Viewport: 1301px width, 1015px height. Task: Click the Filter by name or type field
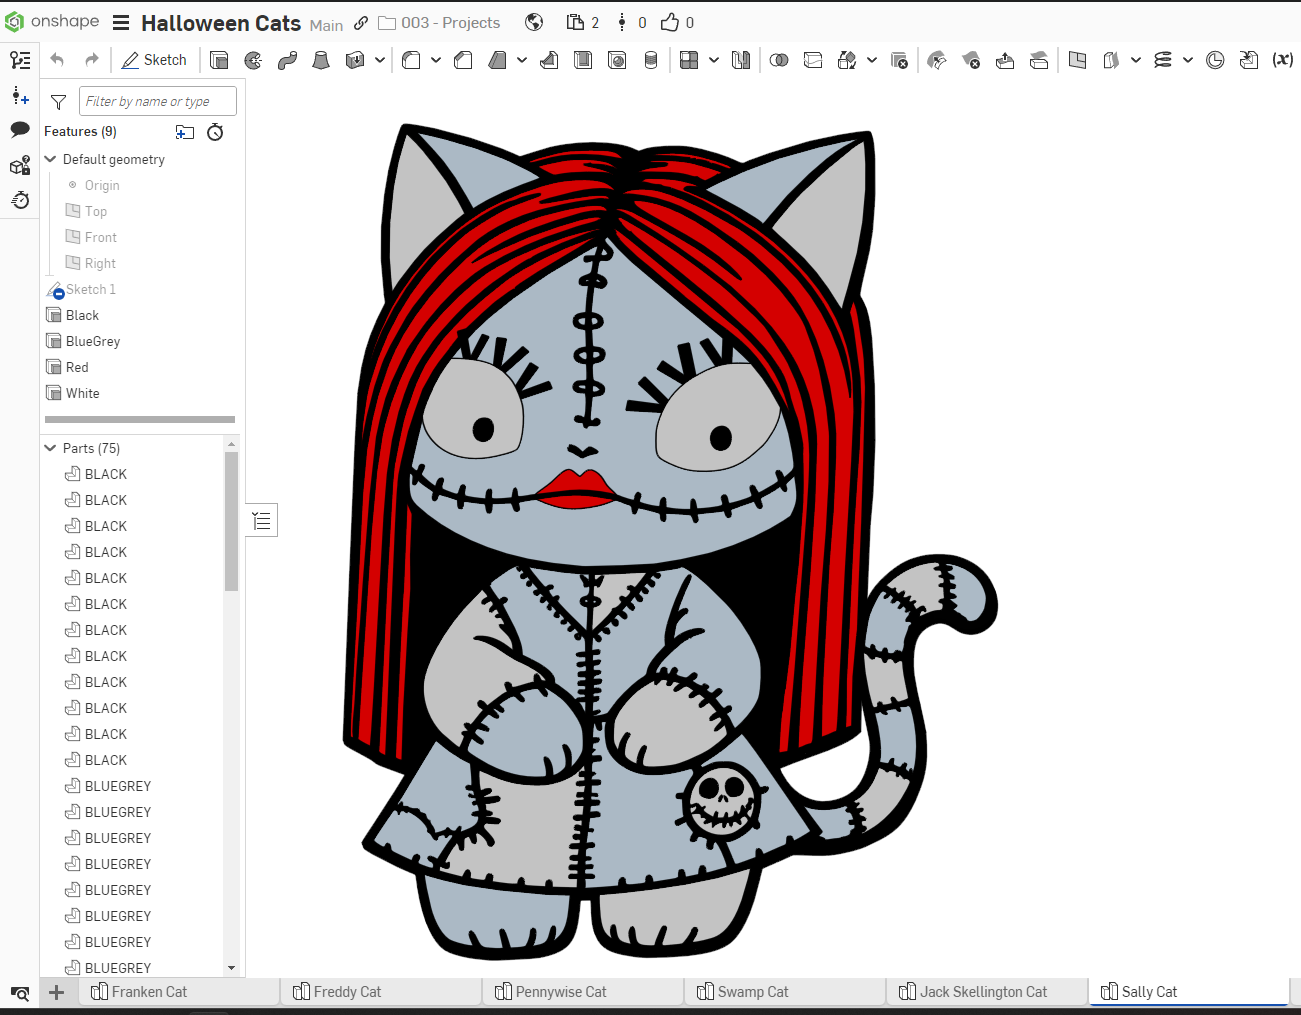[x=158, y=101]
